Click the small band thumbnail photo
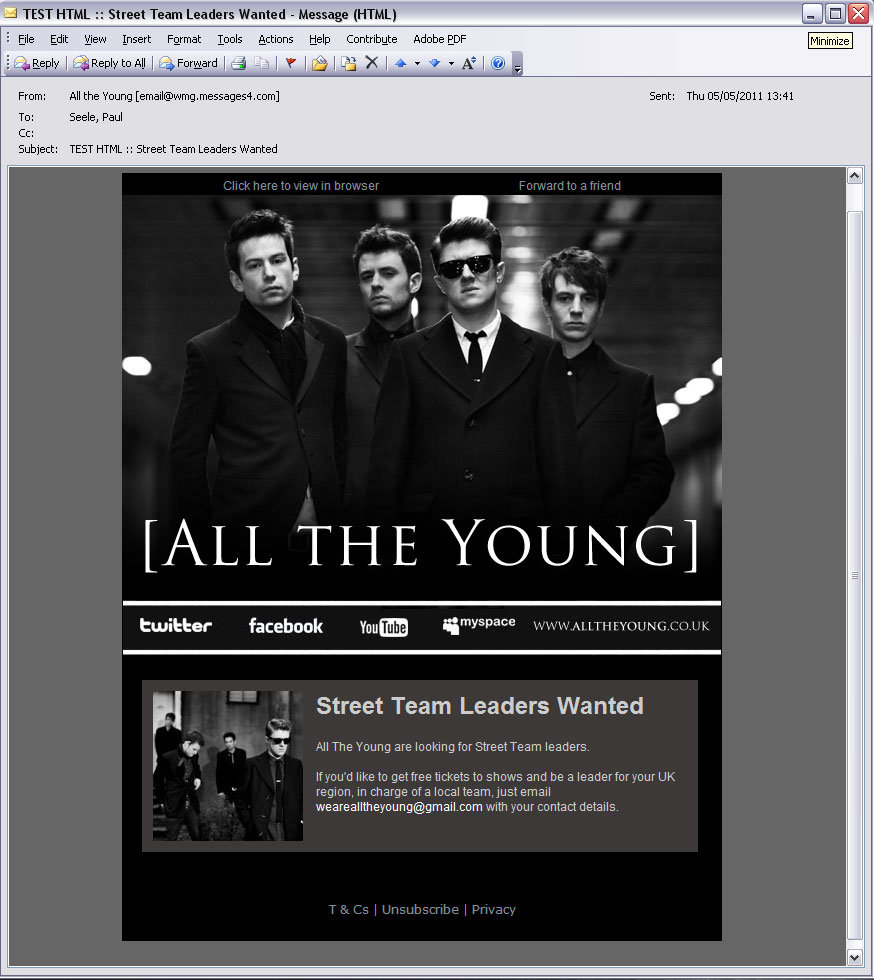Screen dimensions: 874x980 click(x=228, y=766)
